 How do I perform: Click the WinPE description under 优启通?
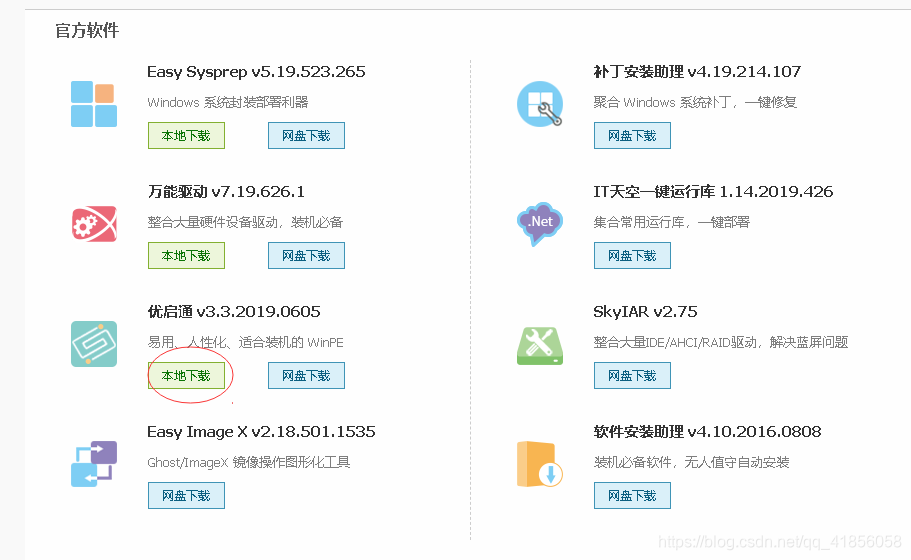tap(245, 342)
